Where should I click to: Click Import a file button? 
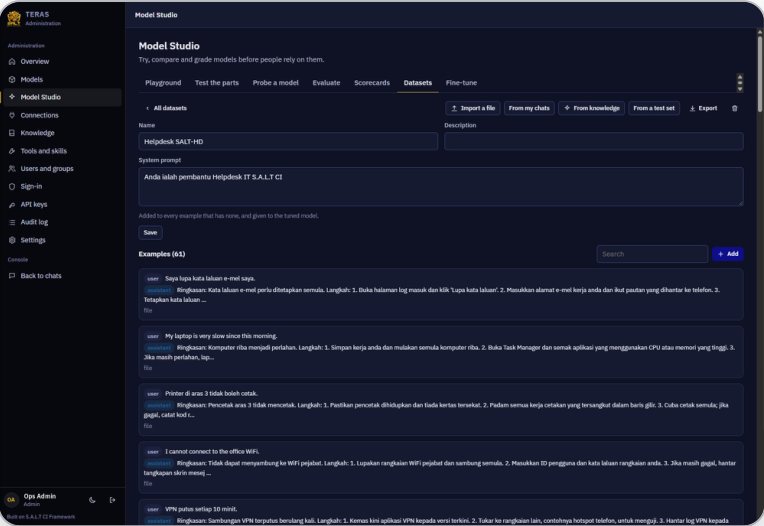tap(473, 108)
